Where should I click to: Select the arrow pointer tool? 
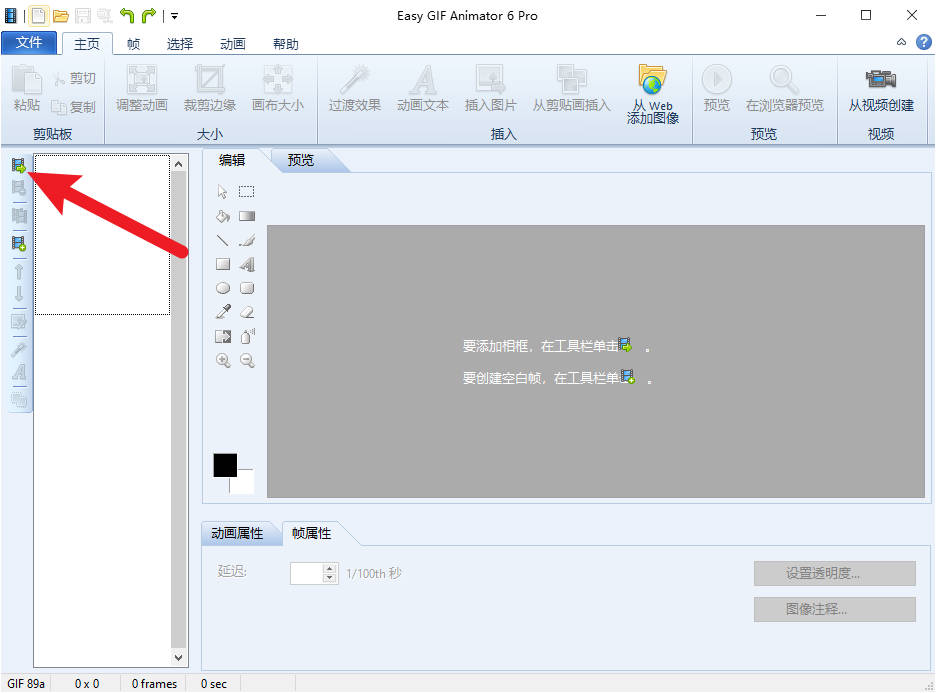click(x=223, y=192)
